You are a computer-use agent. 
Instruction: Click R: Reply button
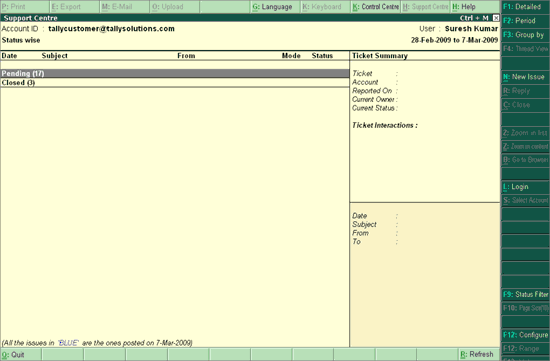pos(525,91)
